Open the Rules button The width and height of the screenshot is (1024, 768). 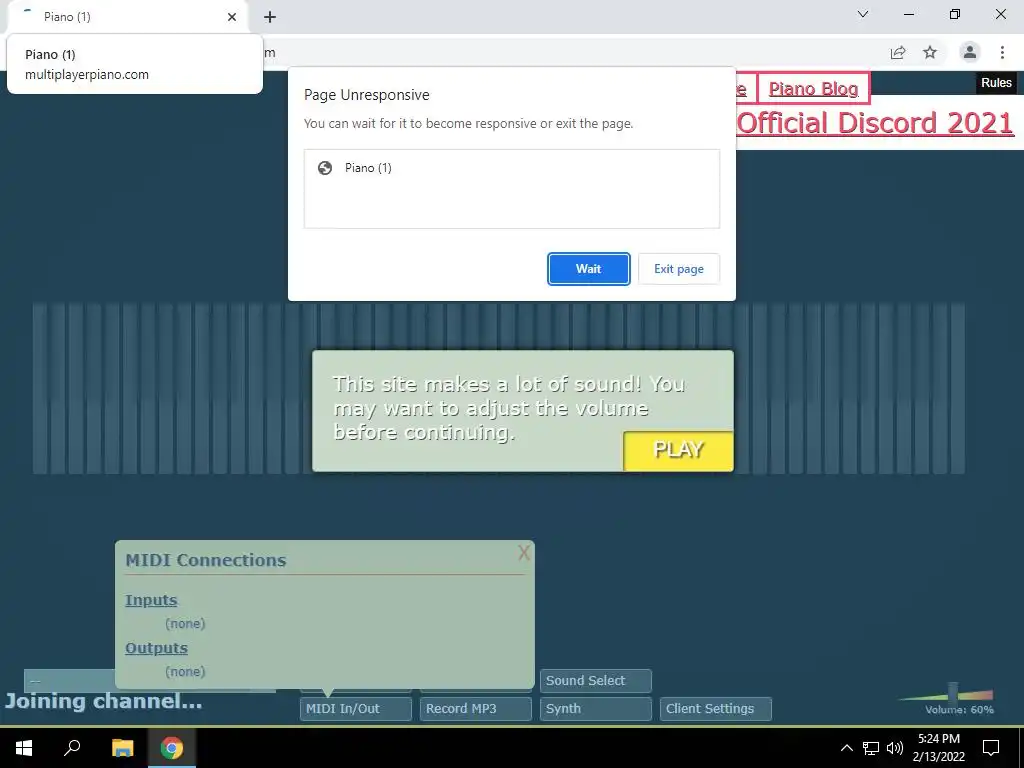[996, 83]
